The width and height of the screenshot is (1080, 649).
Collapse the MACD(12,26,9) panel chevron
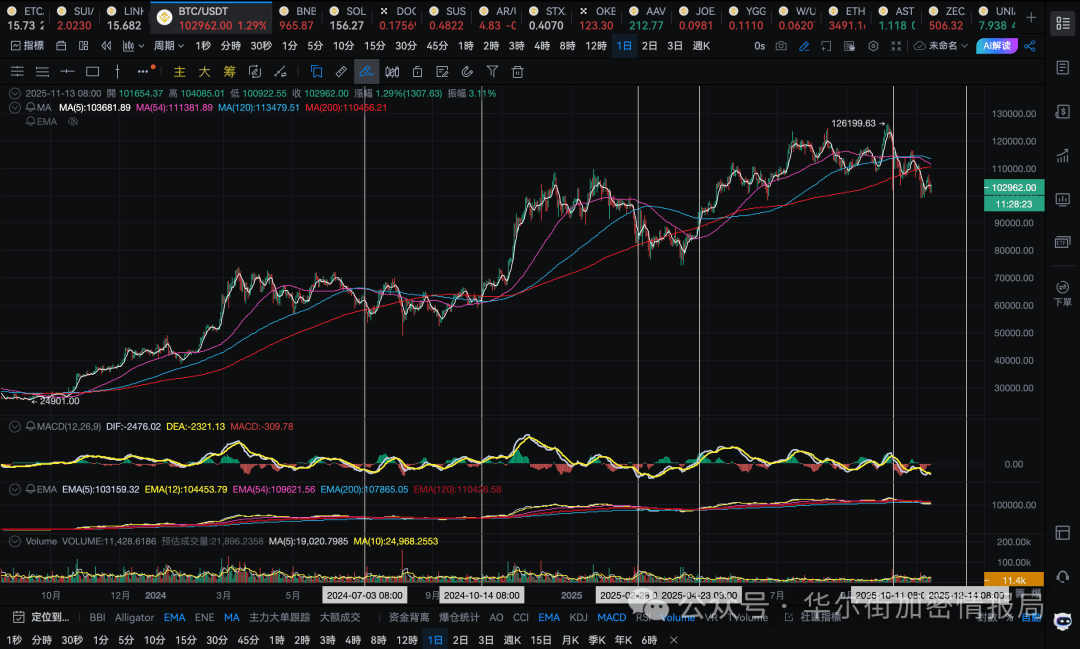coord(14,426)
